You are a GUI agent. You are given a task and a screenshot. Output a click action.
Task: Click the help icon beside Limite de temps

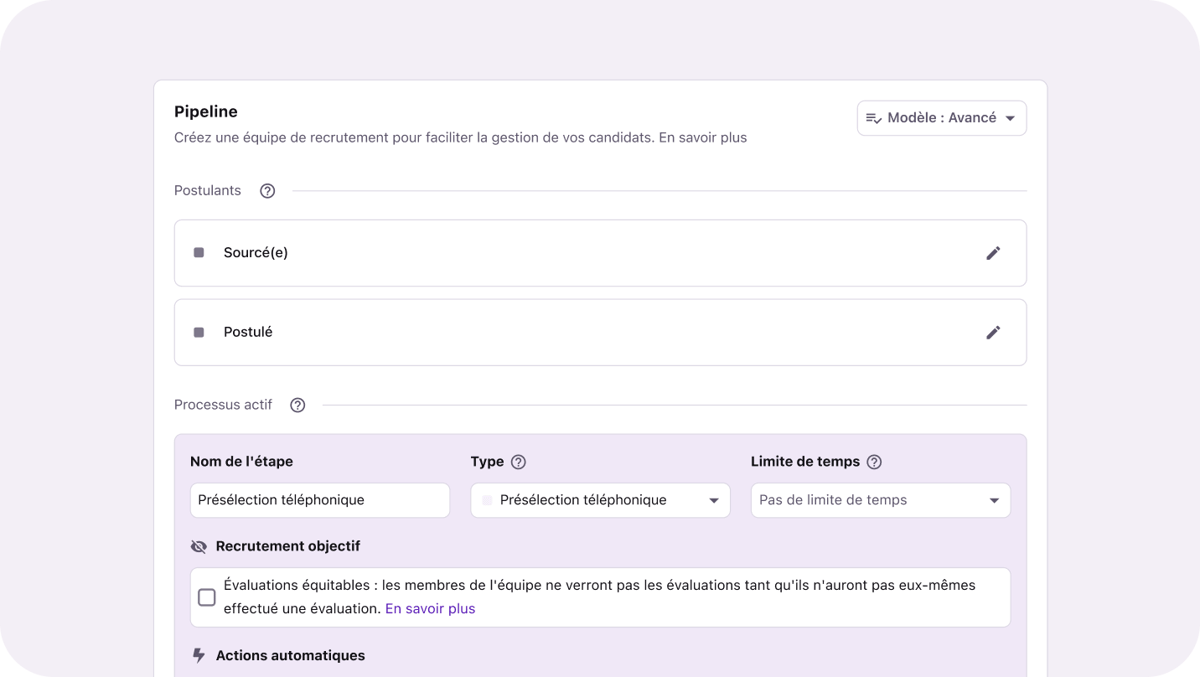874,462
